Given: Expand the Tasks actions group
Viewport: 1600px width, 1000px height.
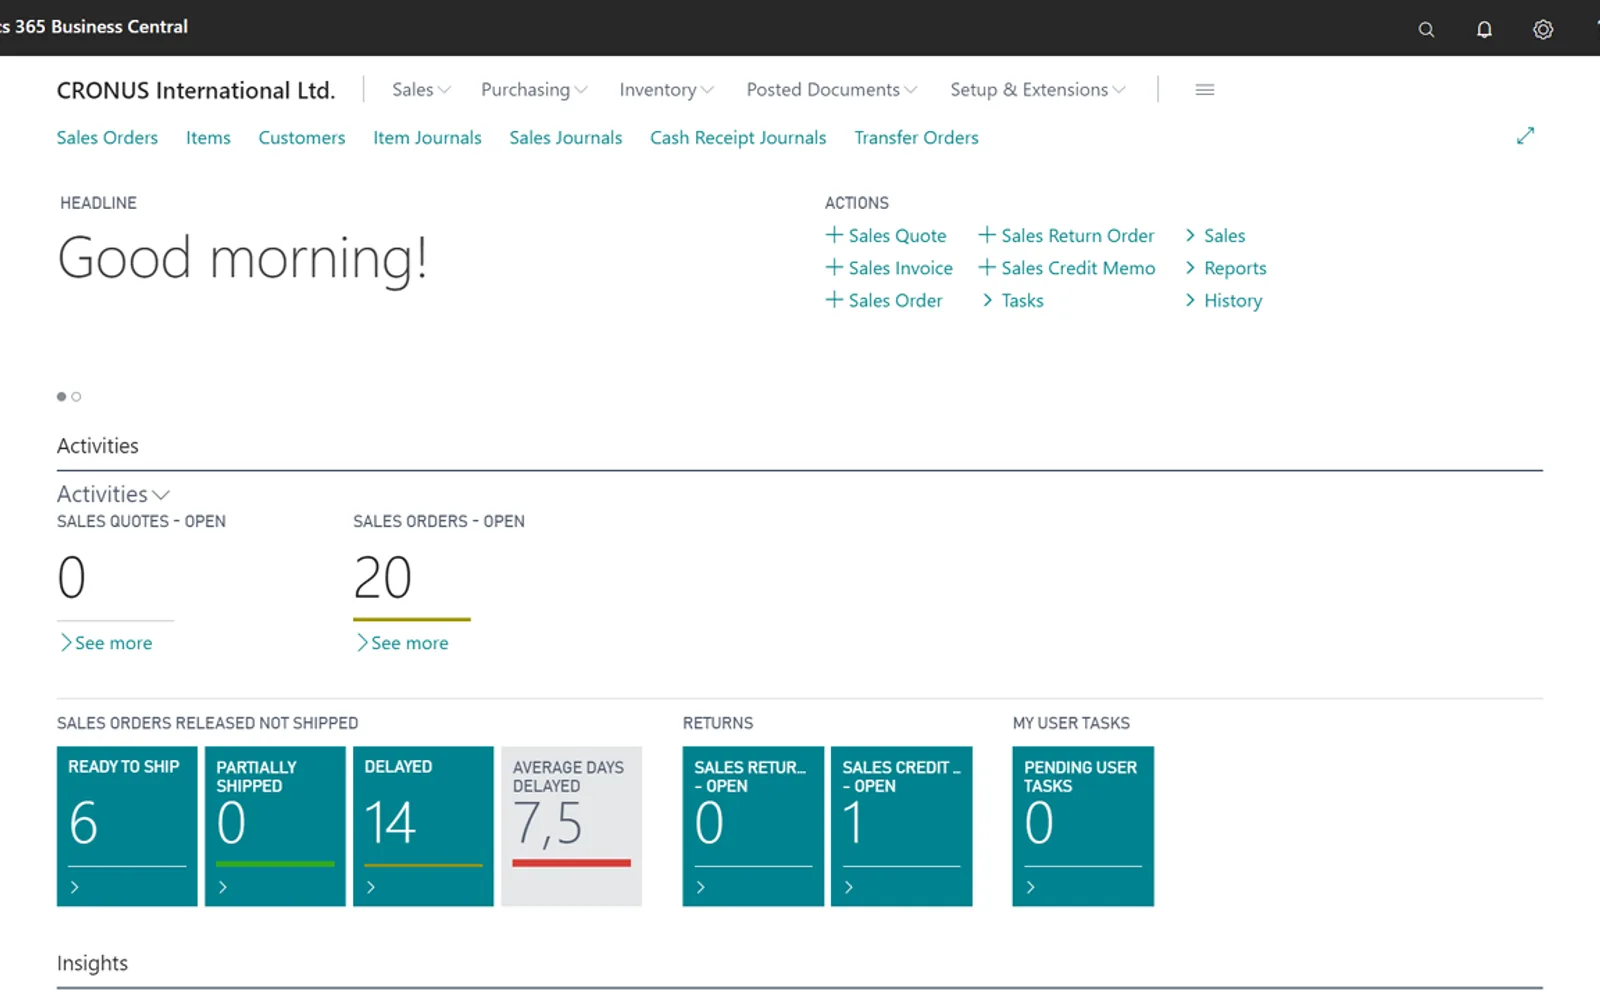Looking at the screenshot, I should pyautogui.click(x=1013, y=300).
